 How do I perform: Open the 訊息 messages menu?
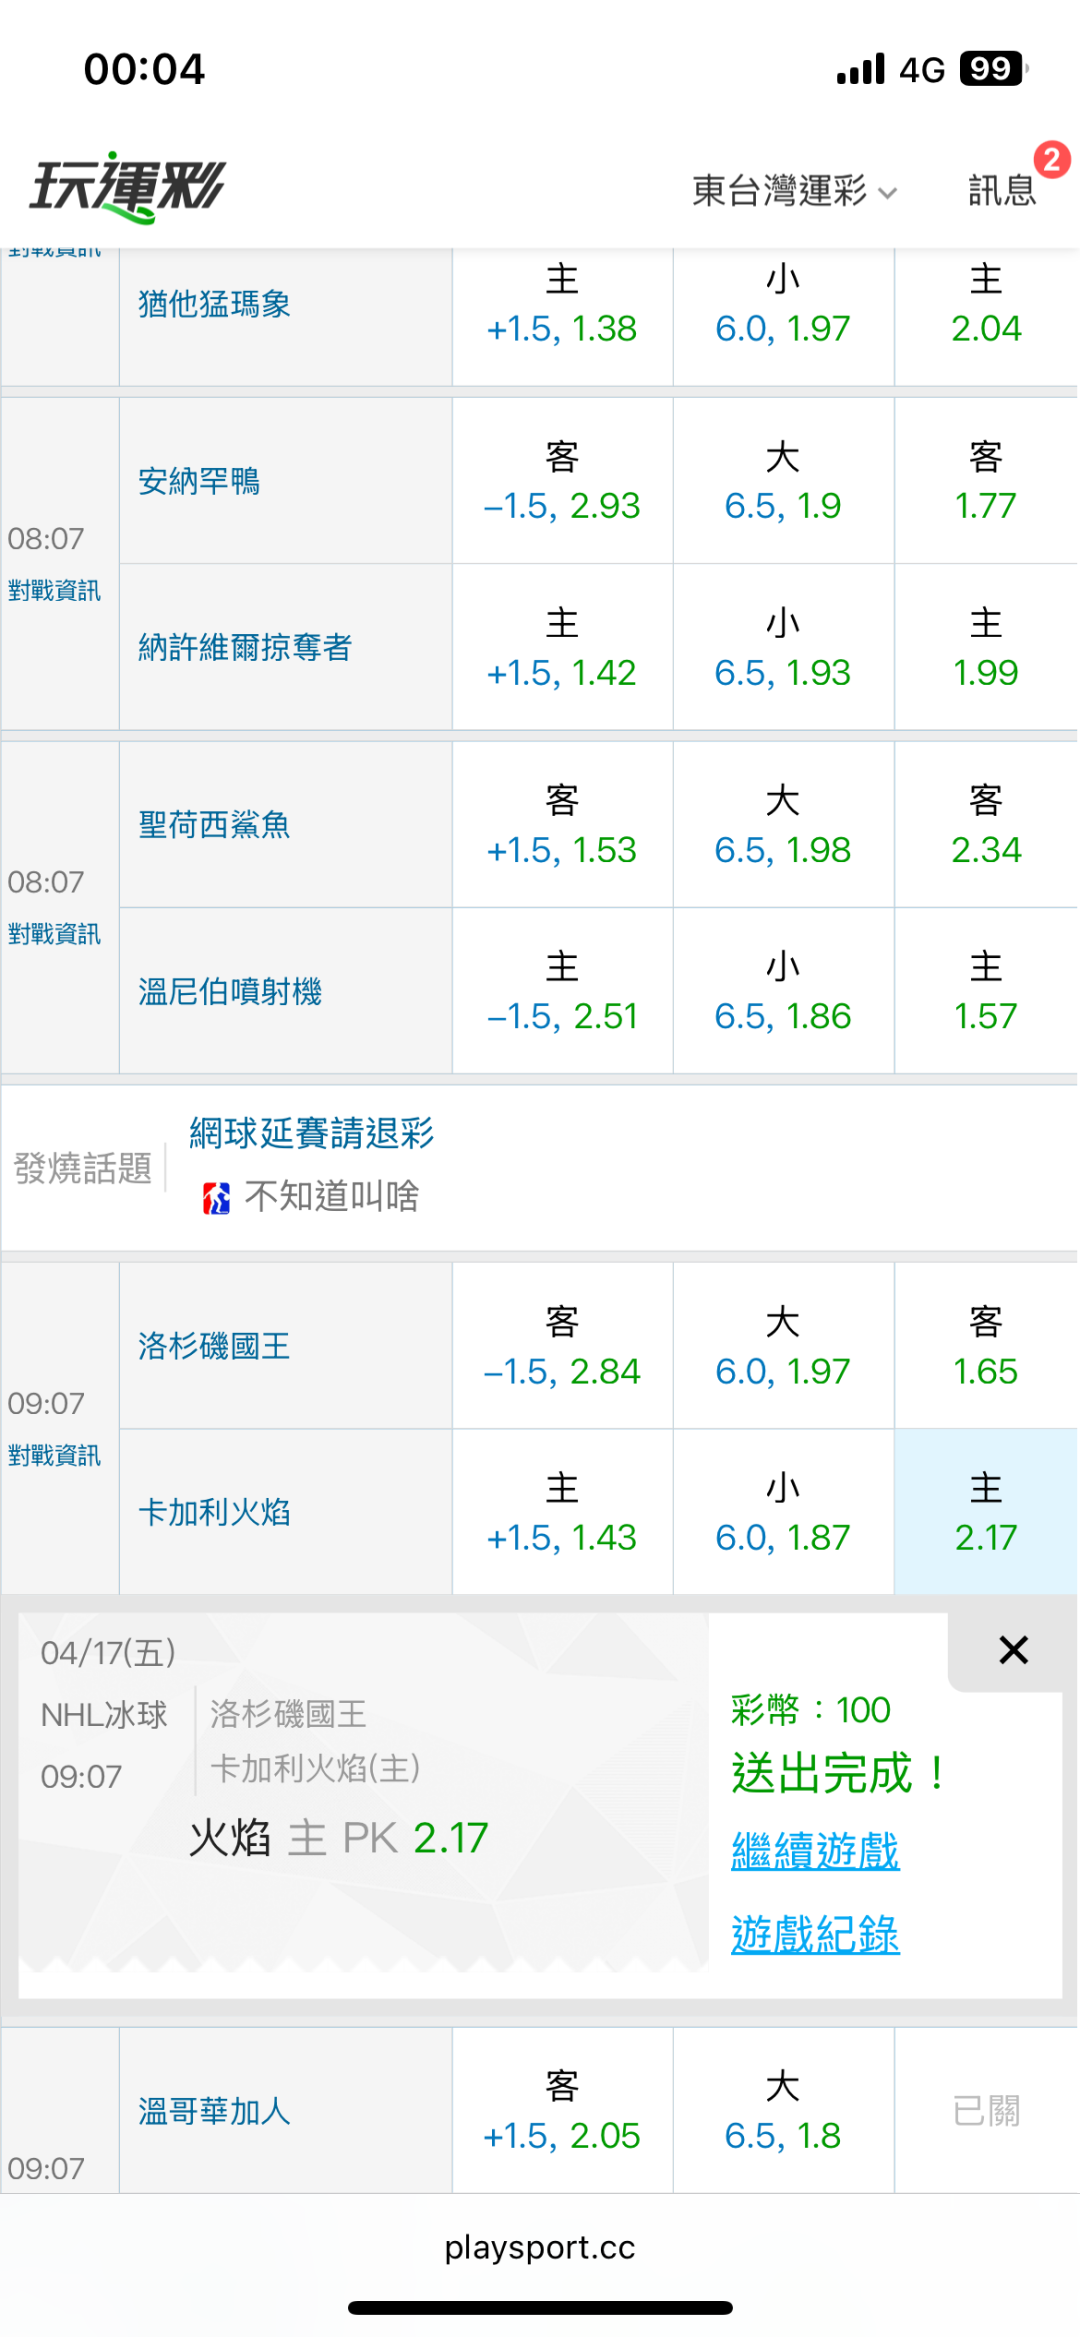(1001, 190)
